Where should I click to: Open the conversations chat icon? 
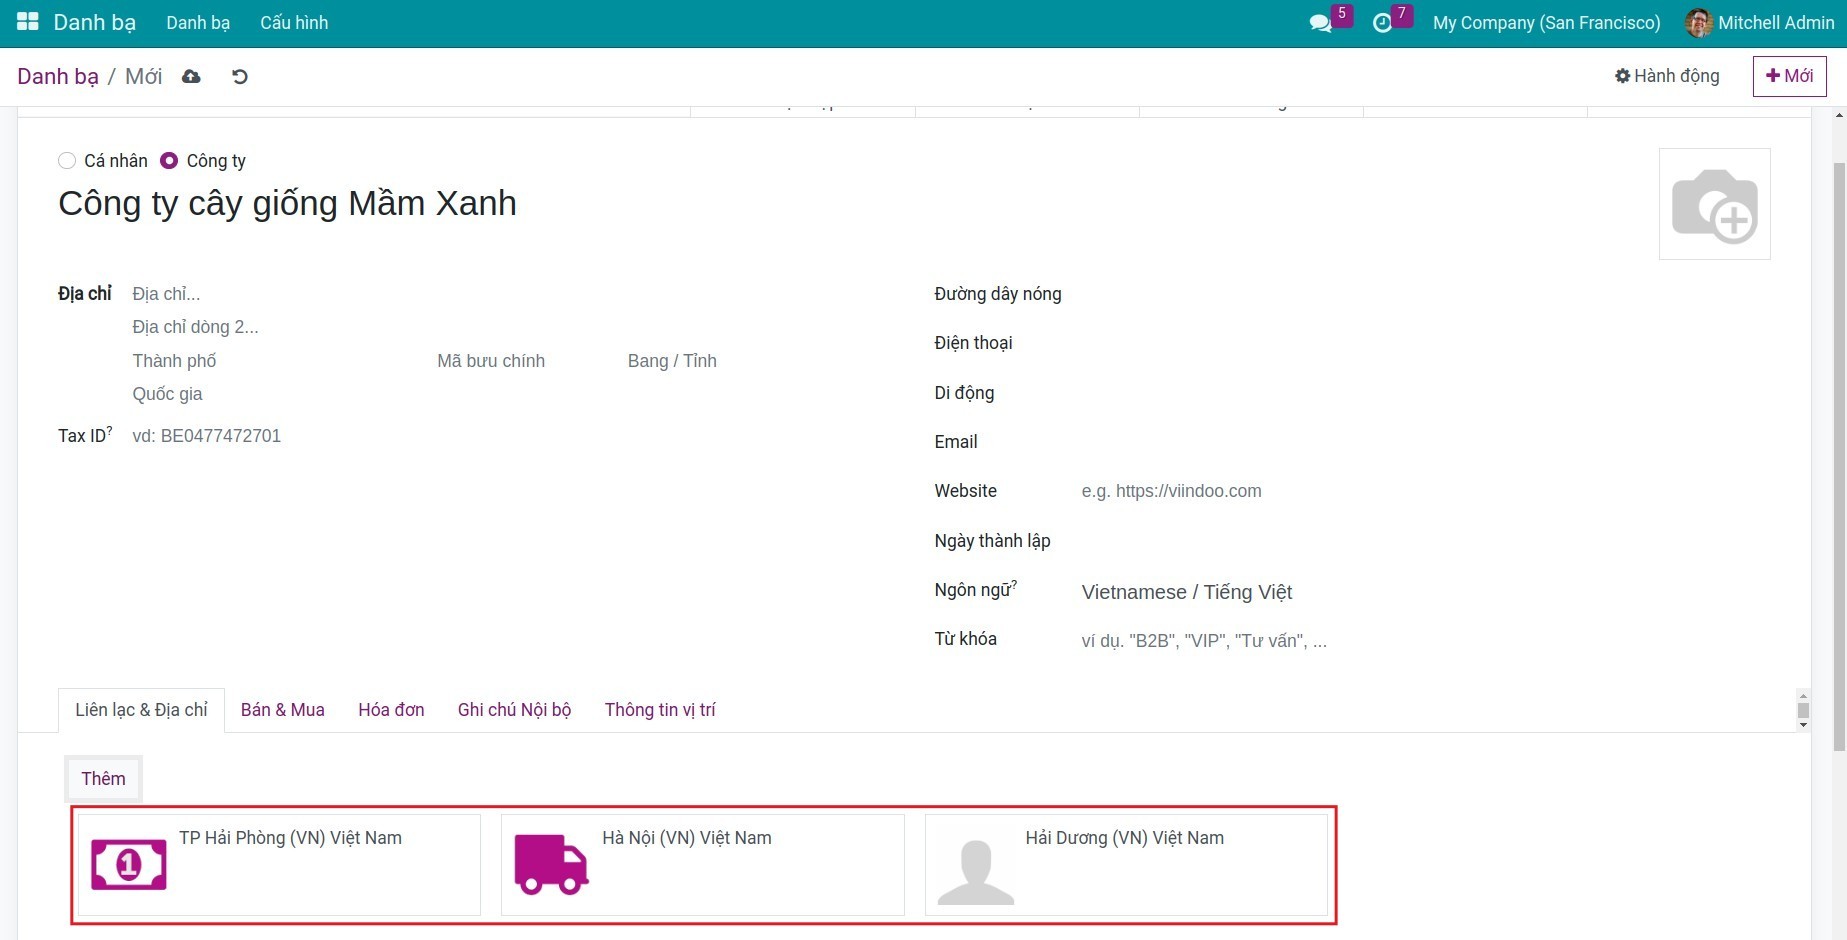click(x=1320, y=23)
